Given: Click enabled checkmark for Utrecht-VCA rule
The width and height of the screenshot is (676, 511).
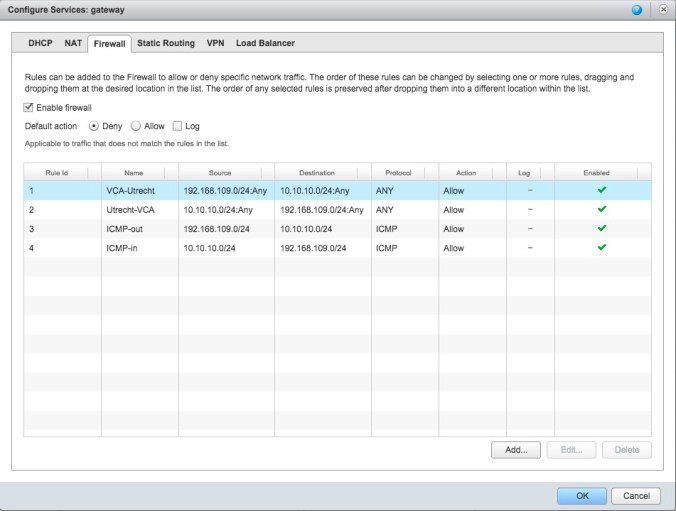Looking at the screenshot, I should pos(601,210).
